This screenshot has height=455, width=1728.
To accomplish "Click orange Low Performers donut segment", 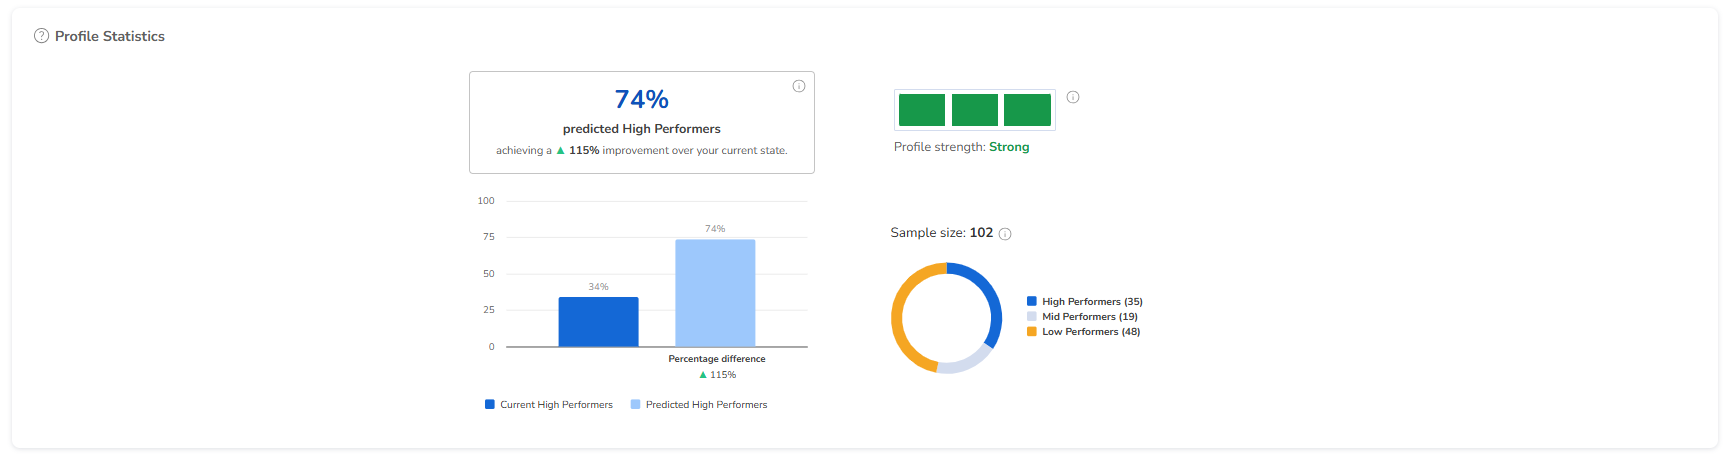I will click(x=898, y=318).
